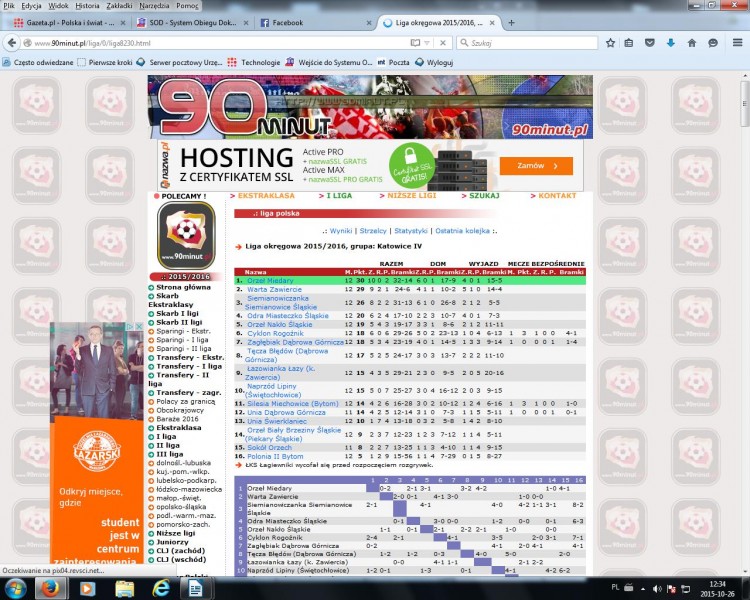Screen dimensions: 750x600
Task: Close the Gazeta.pl tab
Action: pyautogui.click(x=123, y=22)
